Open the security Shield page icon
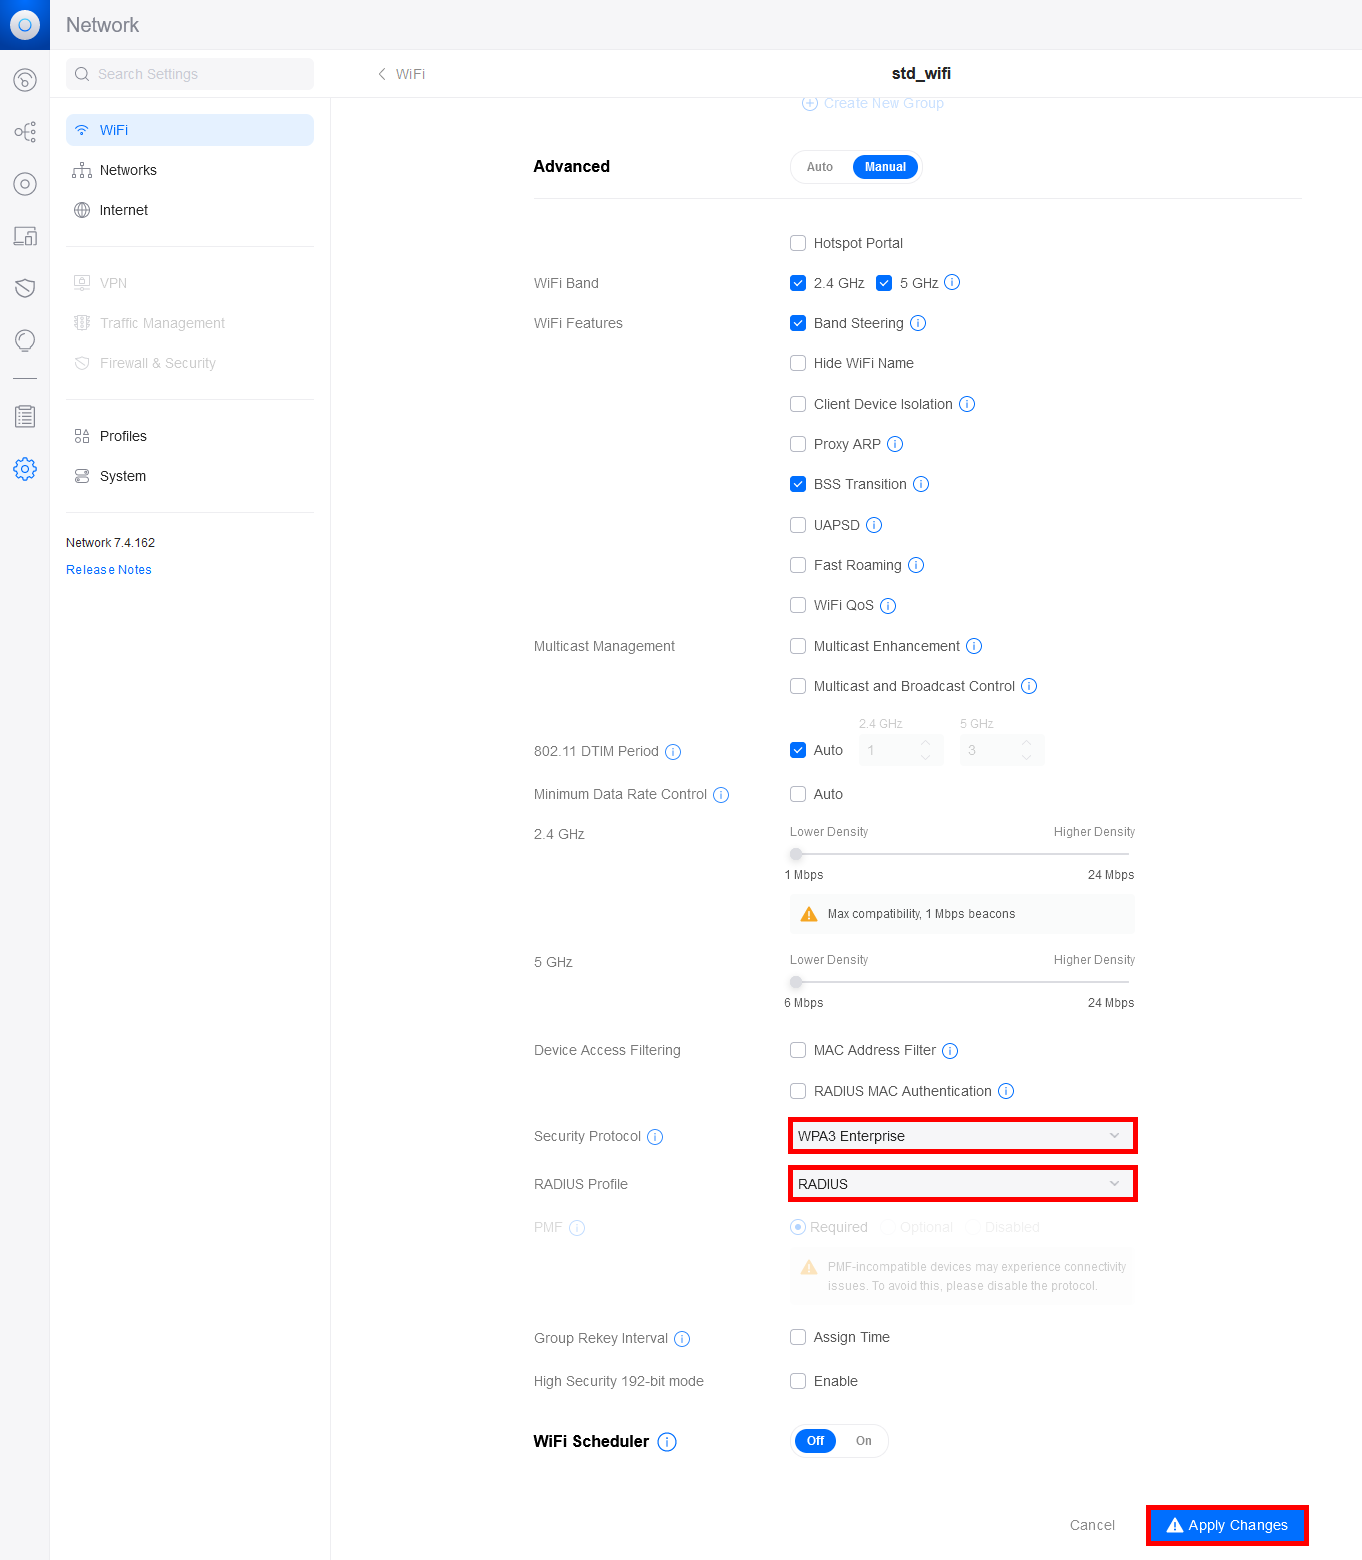Image resolution: width=1362 pixels, height=1560 pixels. click(25, 288)
